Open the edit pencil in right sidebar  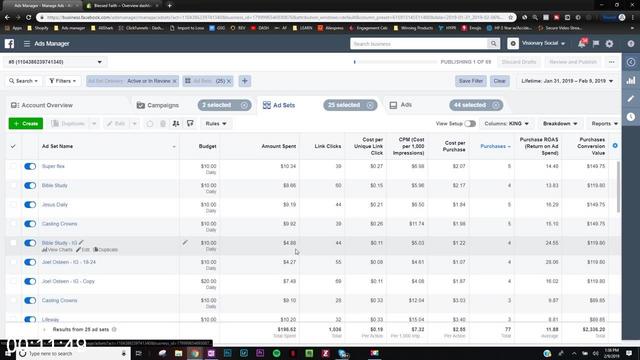click(631, 99)
